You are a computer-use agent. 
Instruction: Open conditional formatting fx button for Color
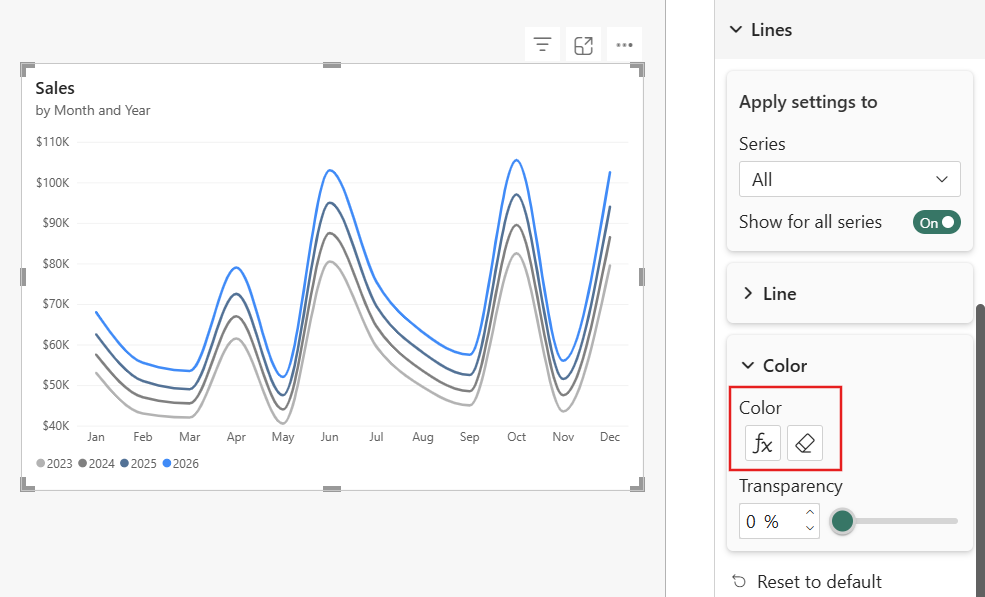(x=763, y=443)
